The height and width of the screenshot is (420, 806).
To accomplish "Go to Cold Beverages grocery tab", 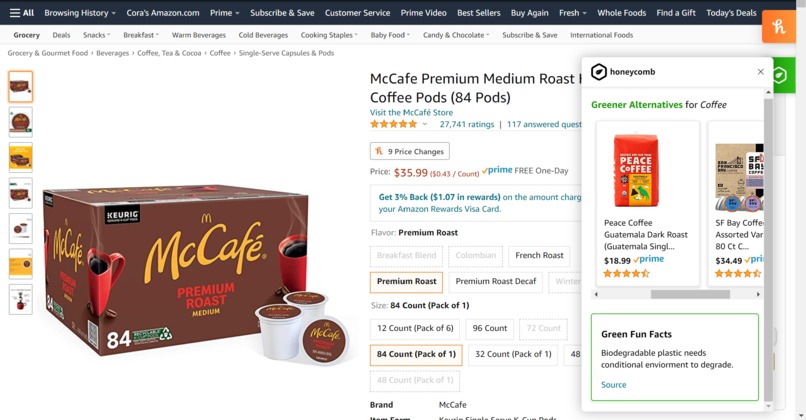I will [x=263, y=35].
